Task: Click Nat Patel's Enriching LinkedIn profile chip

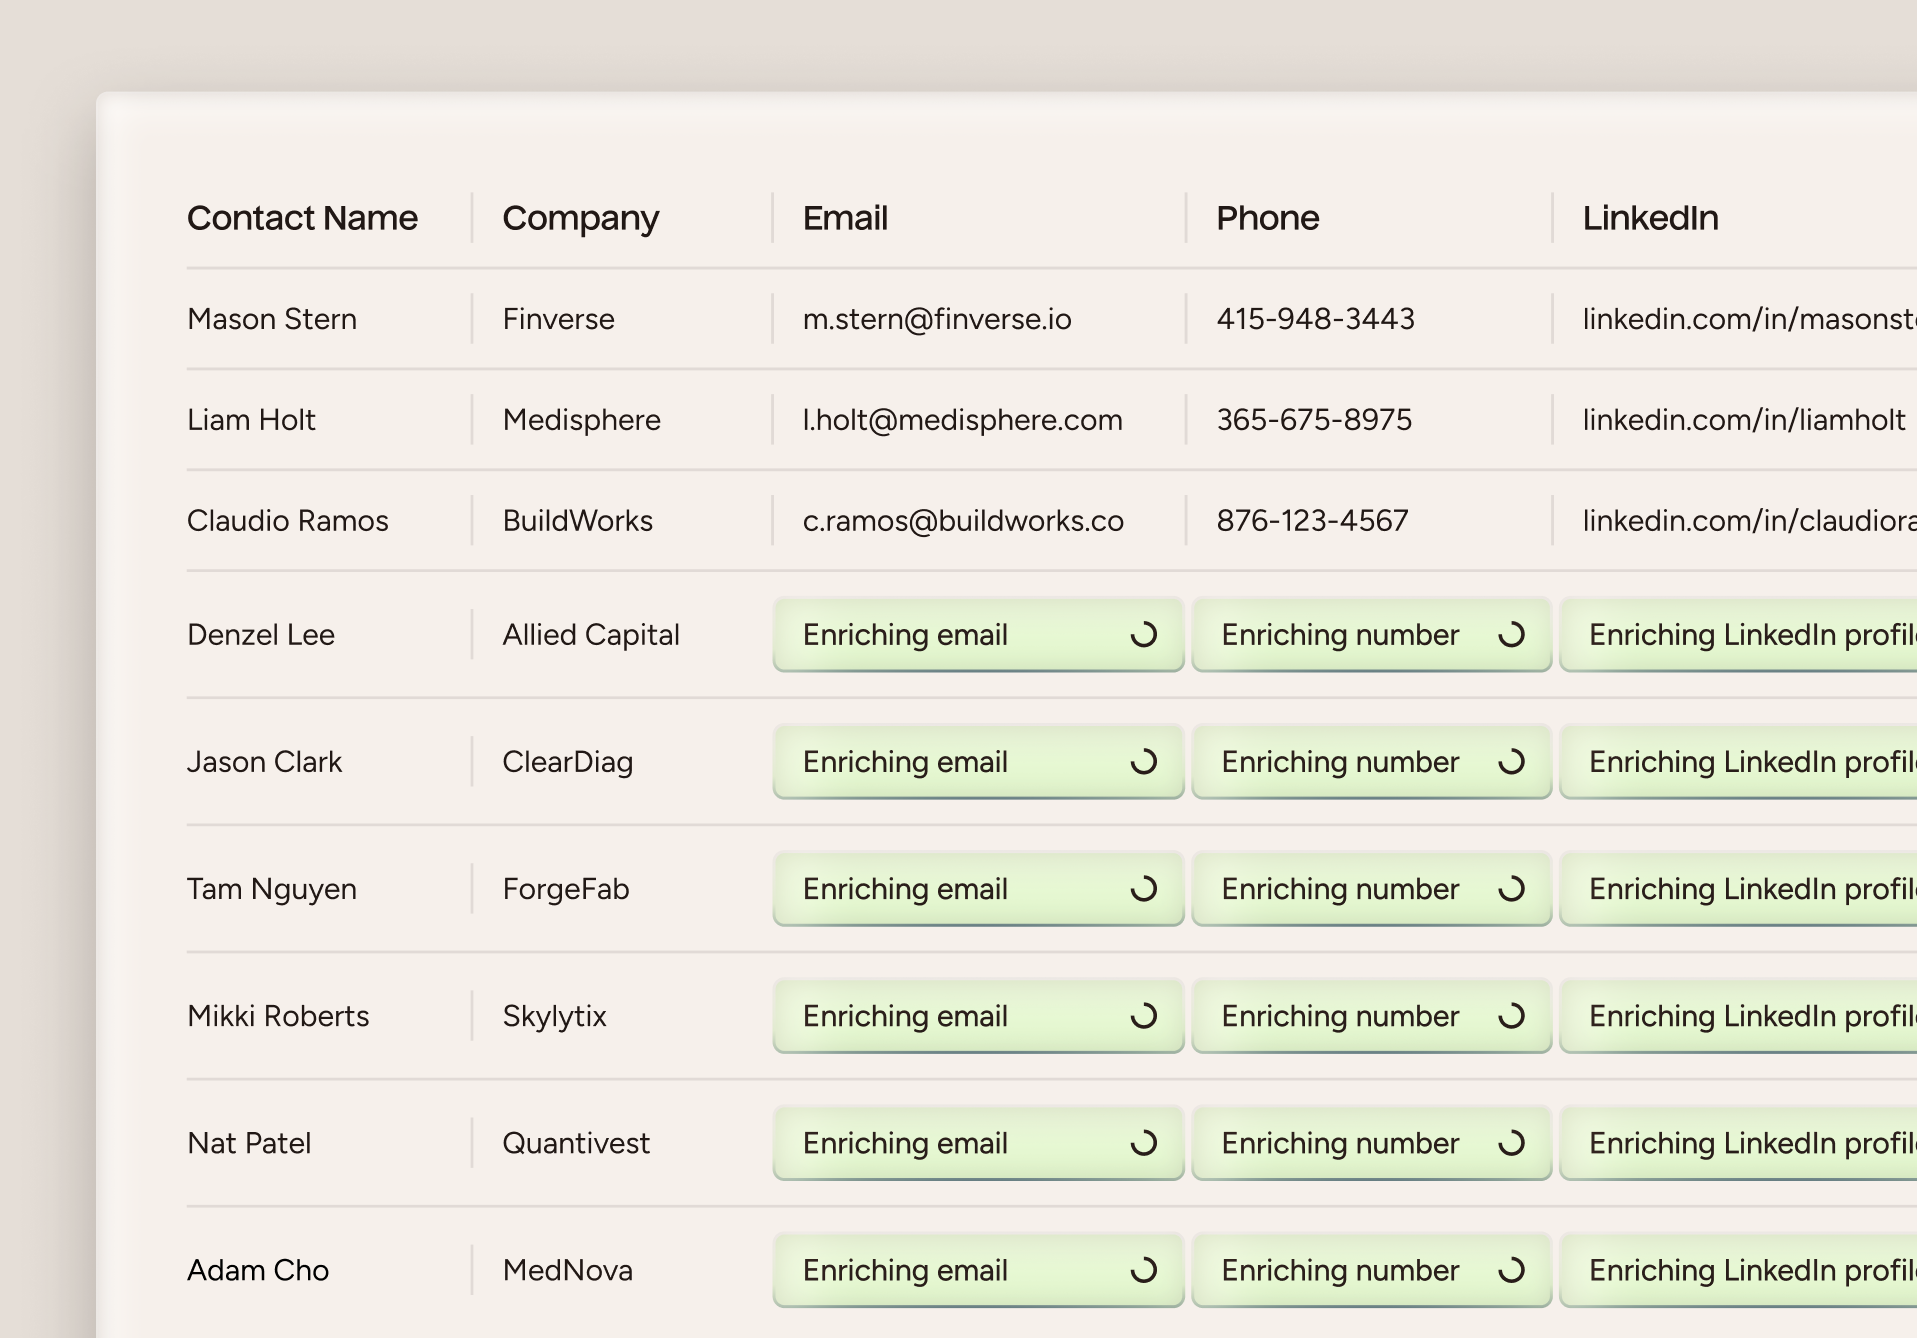Action: click(x=1739, y=1143)
